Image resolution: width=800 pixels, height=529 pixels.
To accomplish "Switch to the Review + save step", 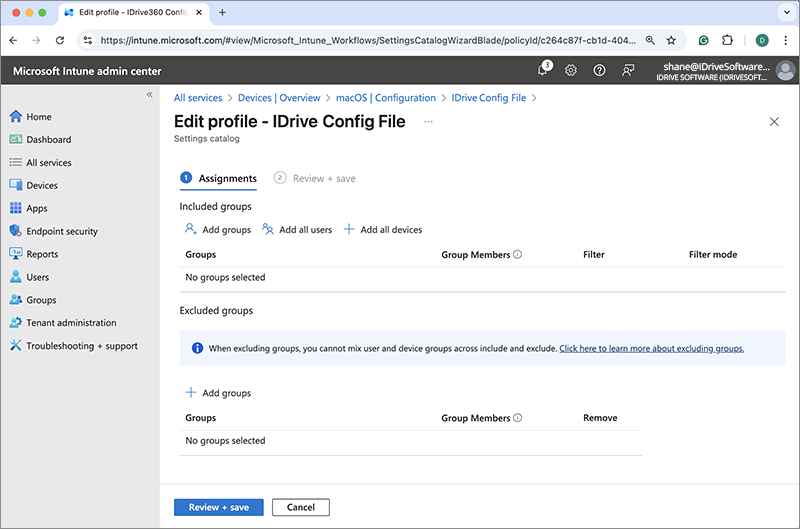I will coord(315,178).
